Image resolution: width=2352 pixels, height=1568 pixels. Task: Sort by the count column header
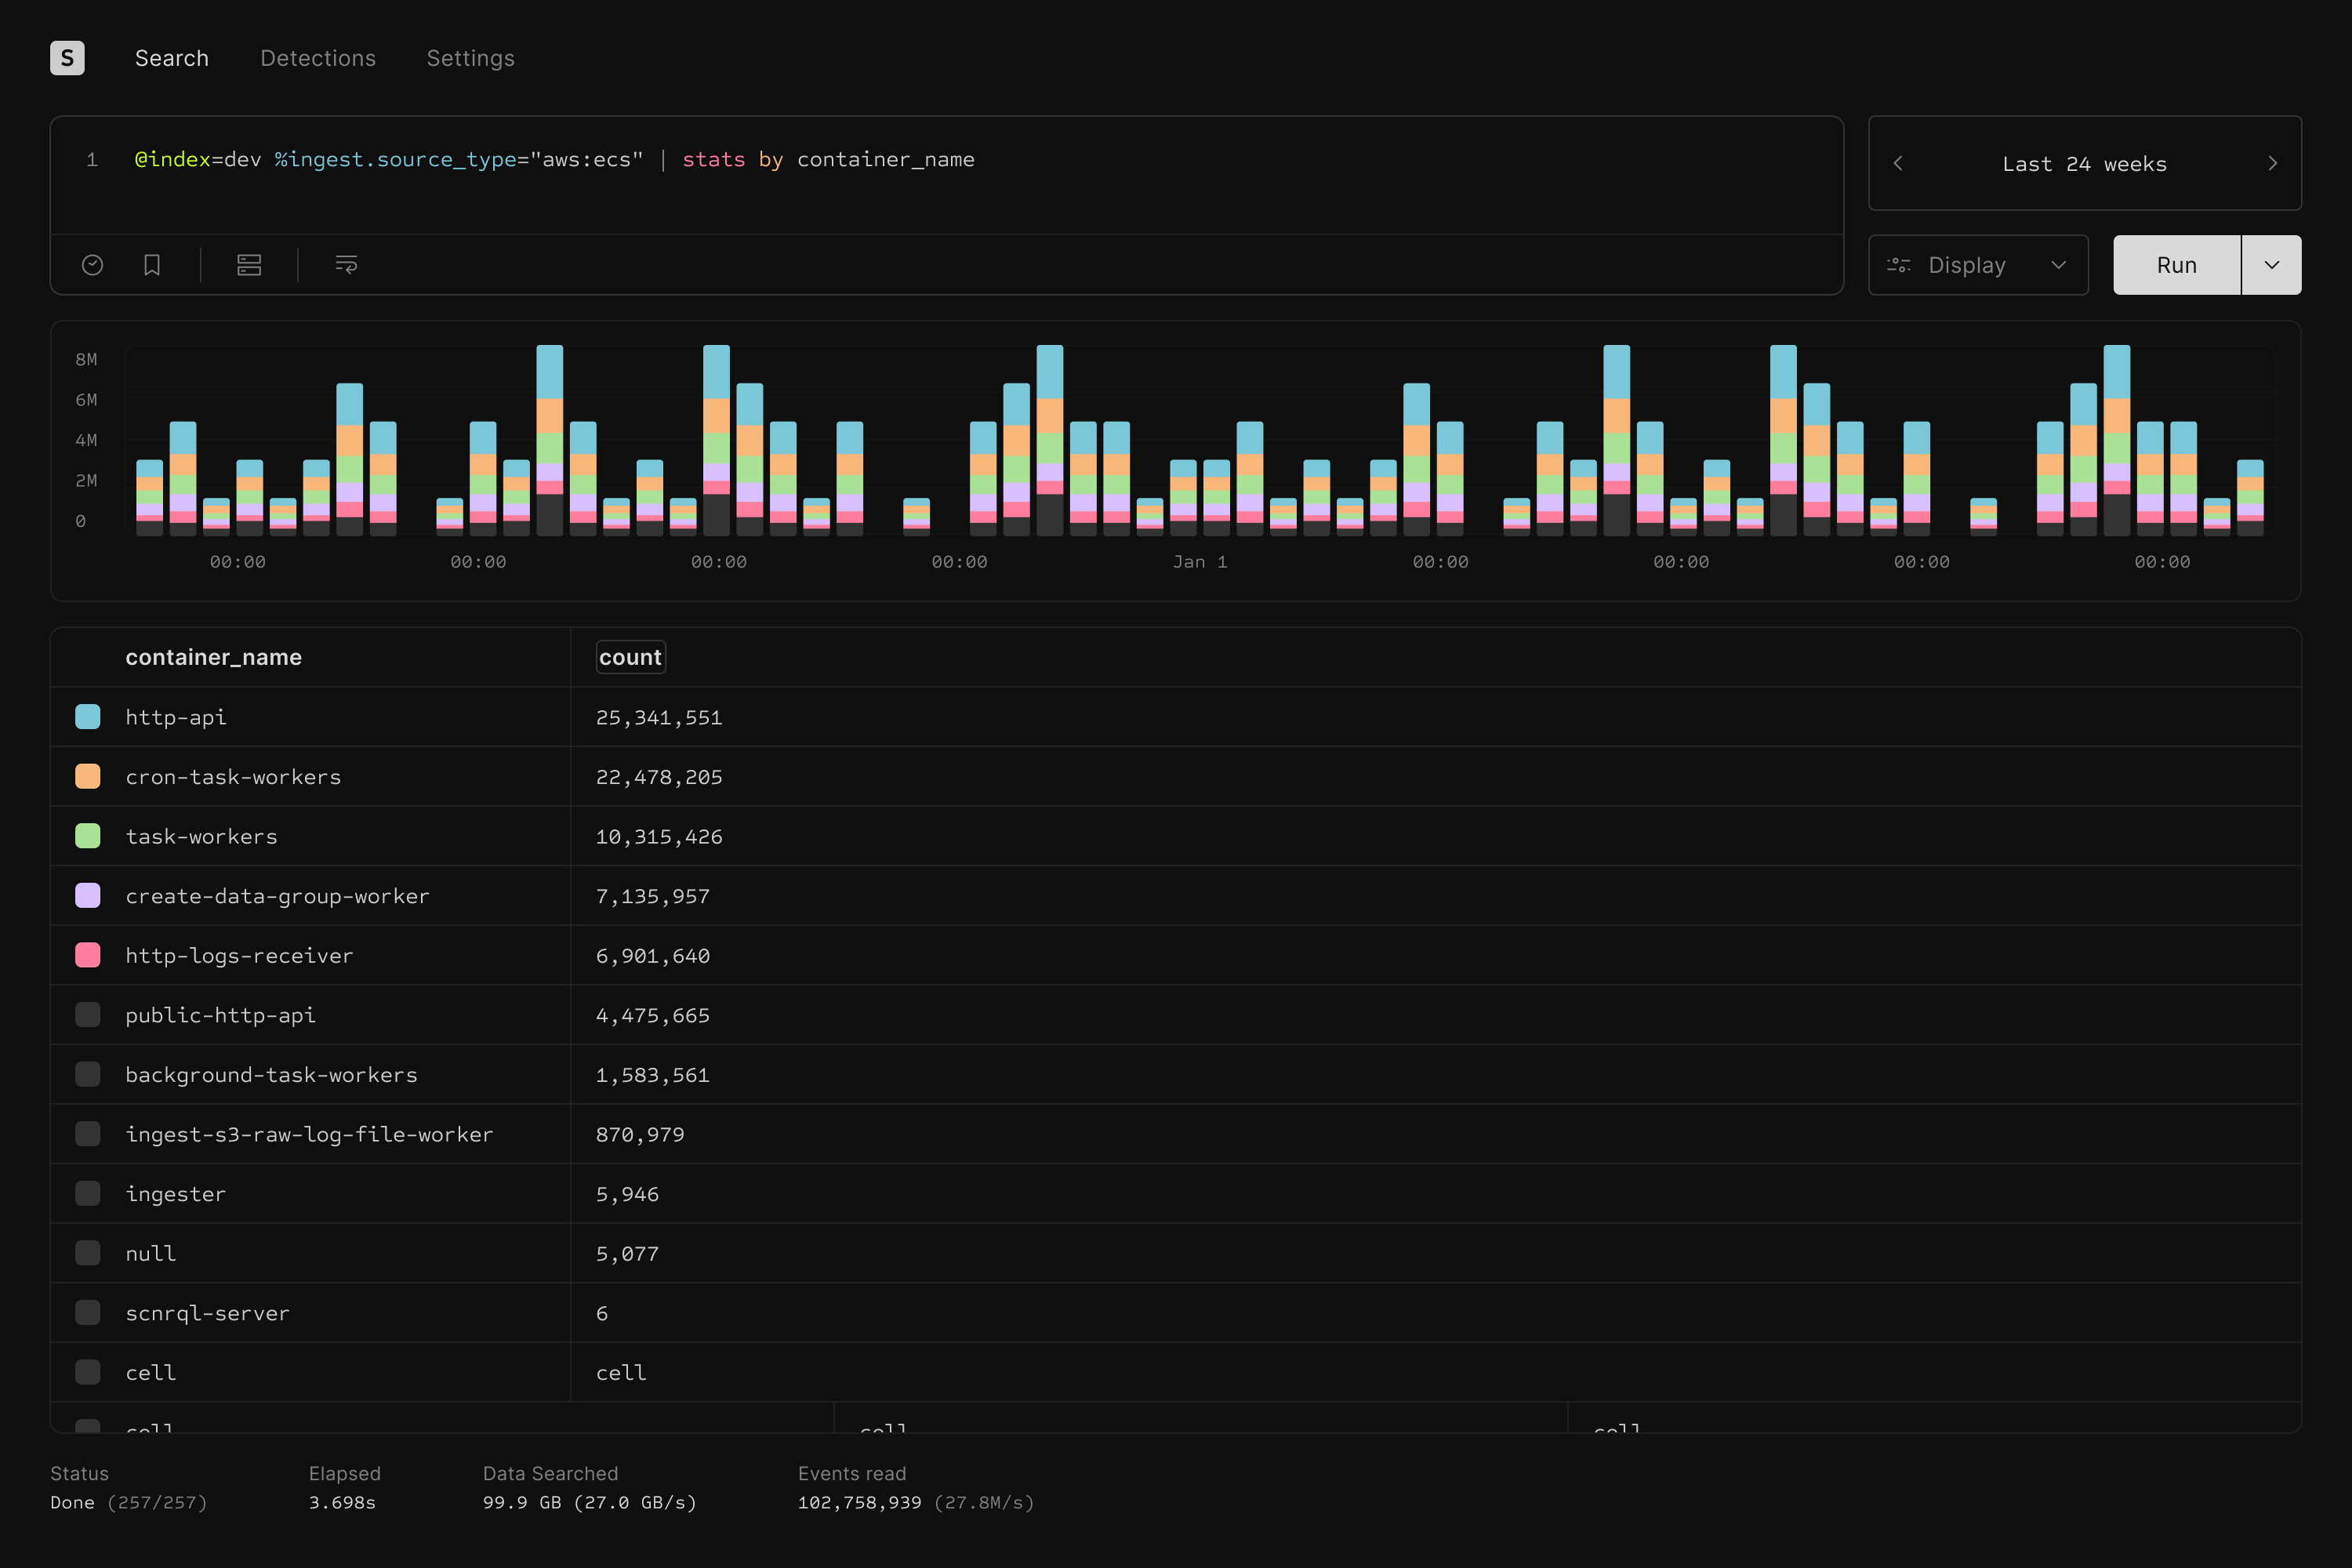pos(631,657)
